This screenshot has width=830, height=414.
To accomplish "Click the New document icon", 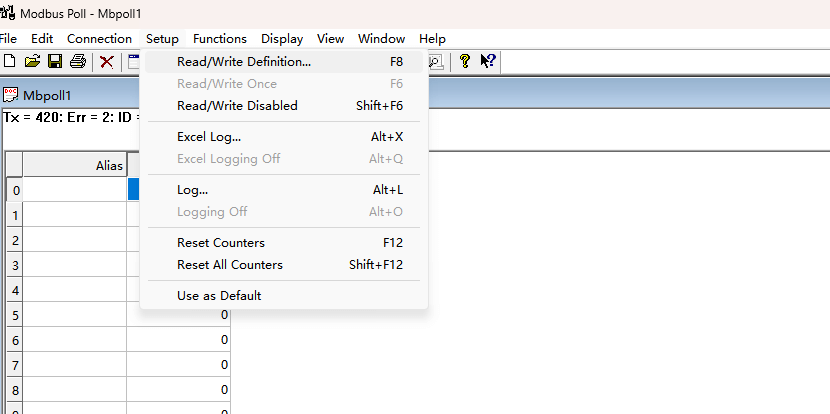I will [10, 62].
